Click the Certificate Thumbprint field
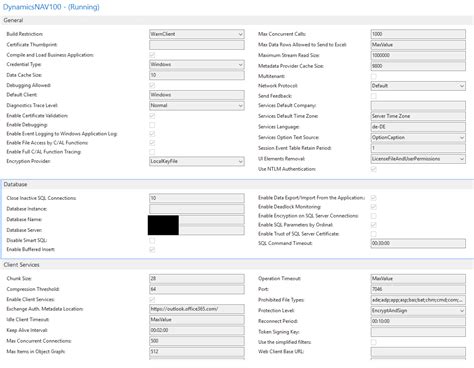The image size is (474, 368). tap(197, 45)
